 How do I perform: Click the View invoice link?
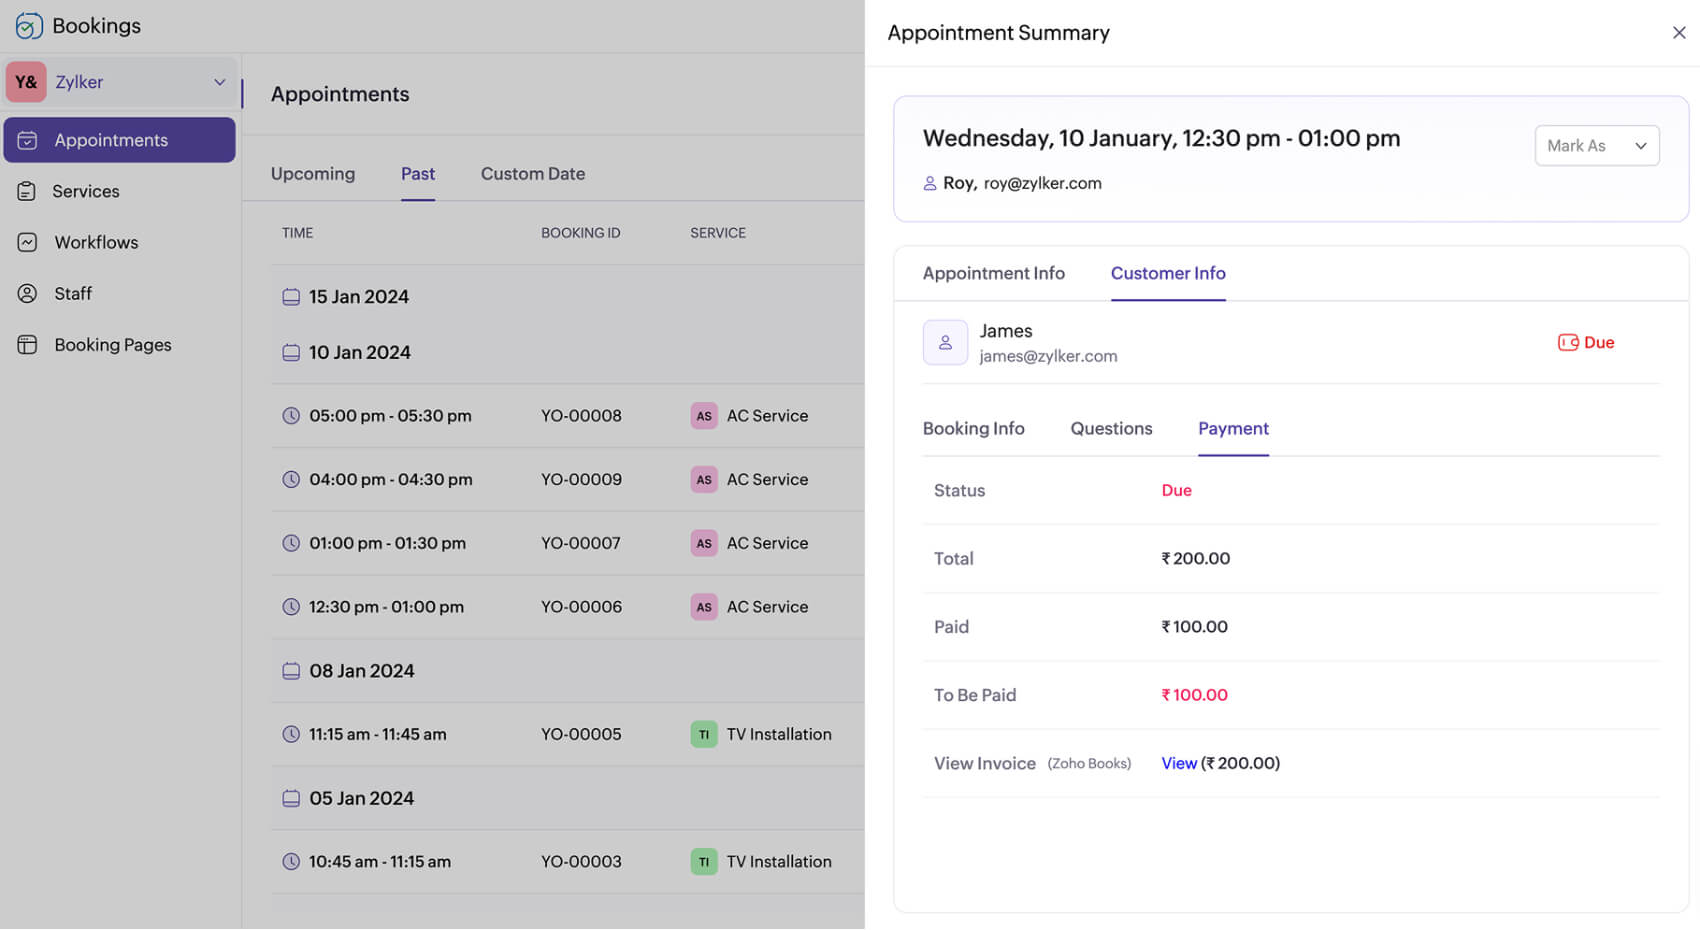click(x=1179, y=763)
